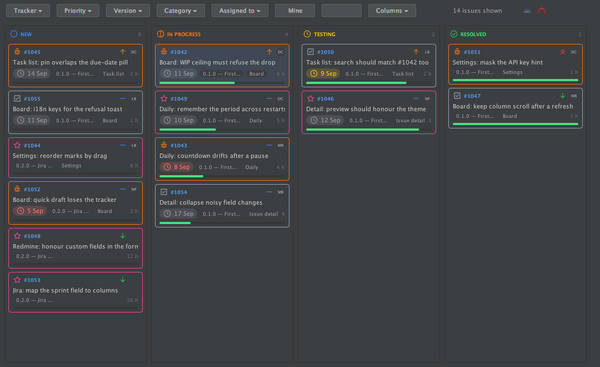Click the star icon on issue #1053

pyautogui.click(x=17, y=280)
